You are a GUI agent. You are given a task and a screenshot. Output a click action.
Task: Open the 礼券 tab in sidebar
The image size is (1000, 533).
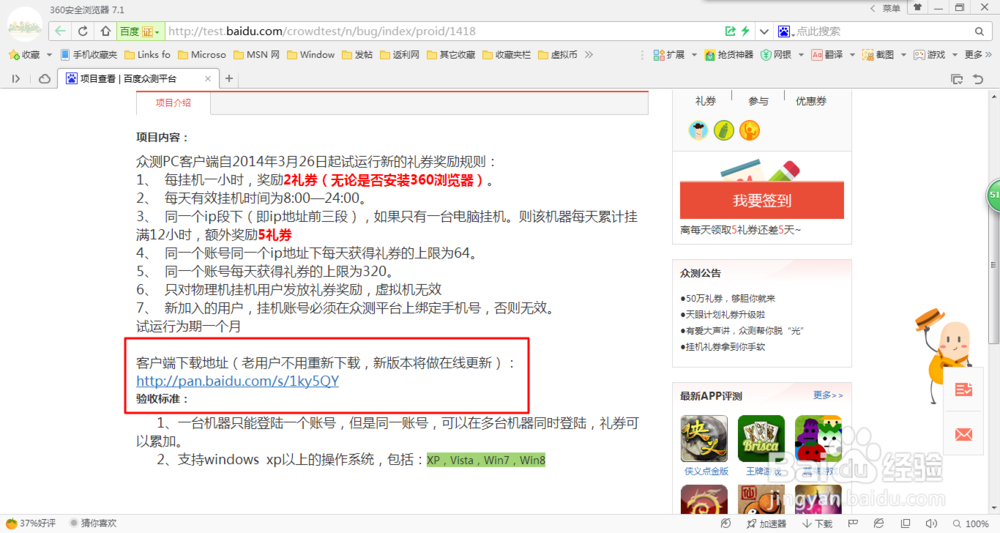point(705,101)
